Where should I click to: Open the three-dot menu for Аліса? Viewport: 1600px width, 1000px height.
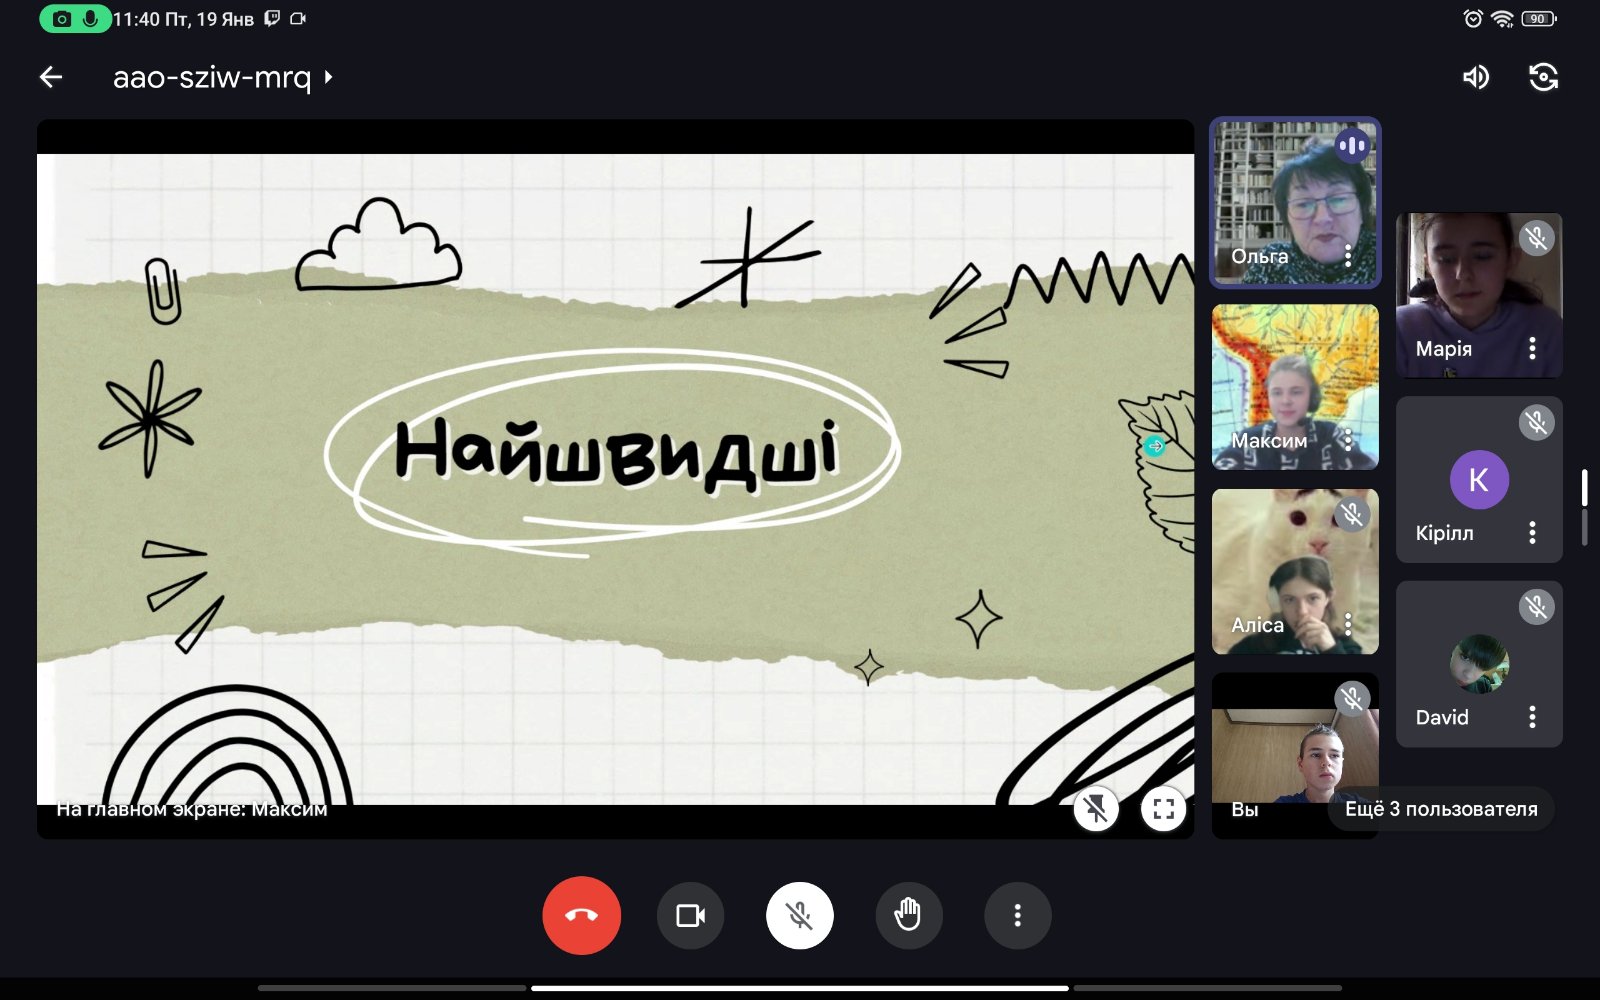pos(1348,625)
